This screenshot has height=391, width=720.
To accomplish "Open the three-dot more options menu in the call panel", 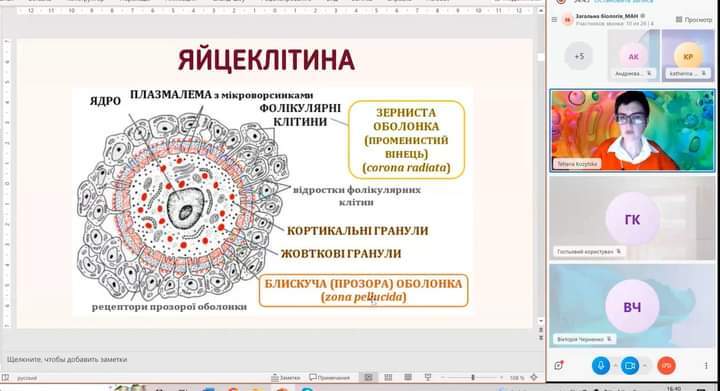I will [706, 365].
